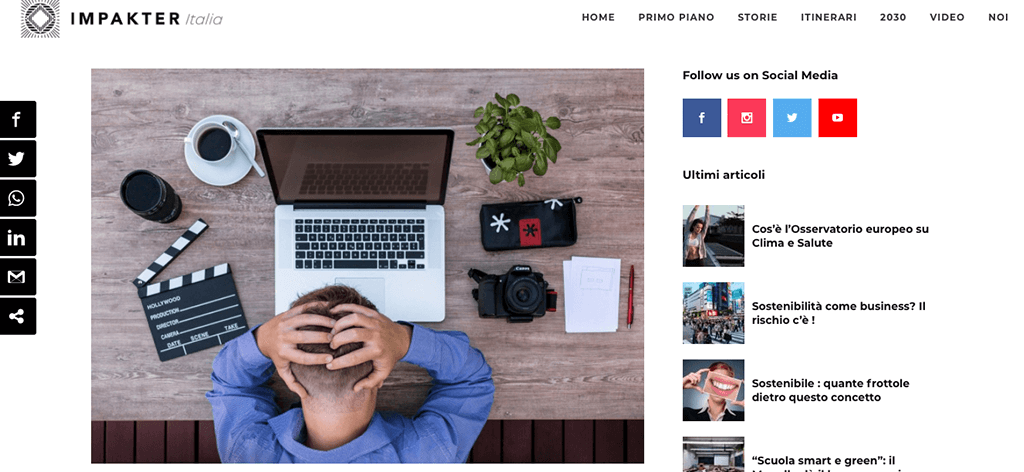
Task: Open the VIDEO section
Action: click(947, 18)
